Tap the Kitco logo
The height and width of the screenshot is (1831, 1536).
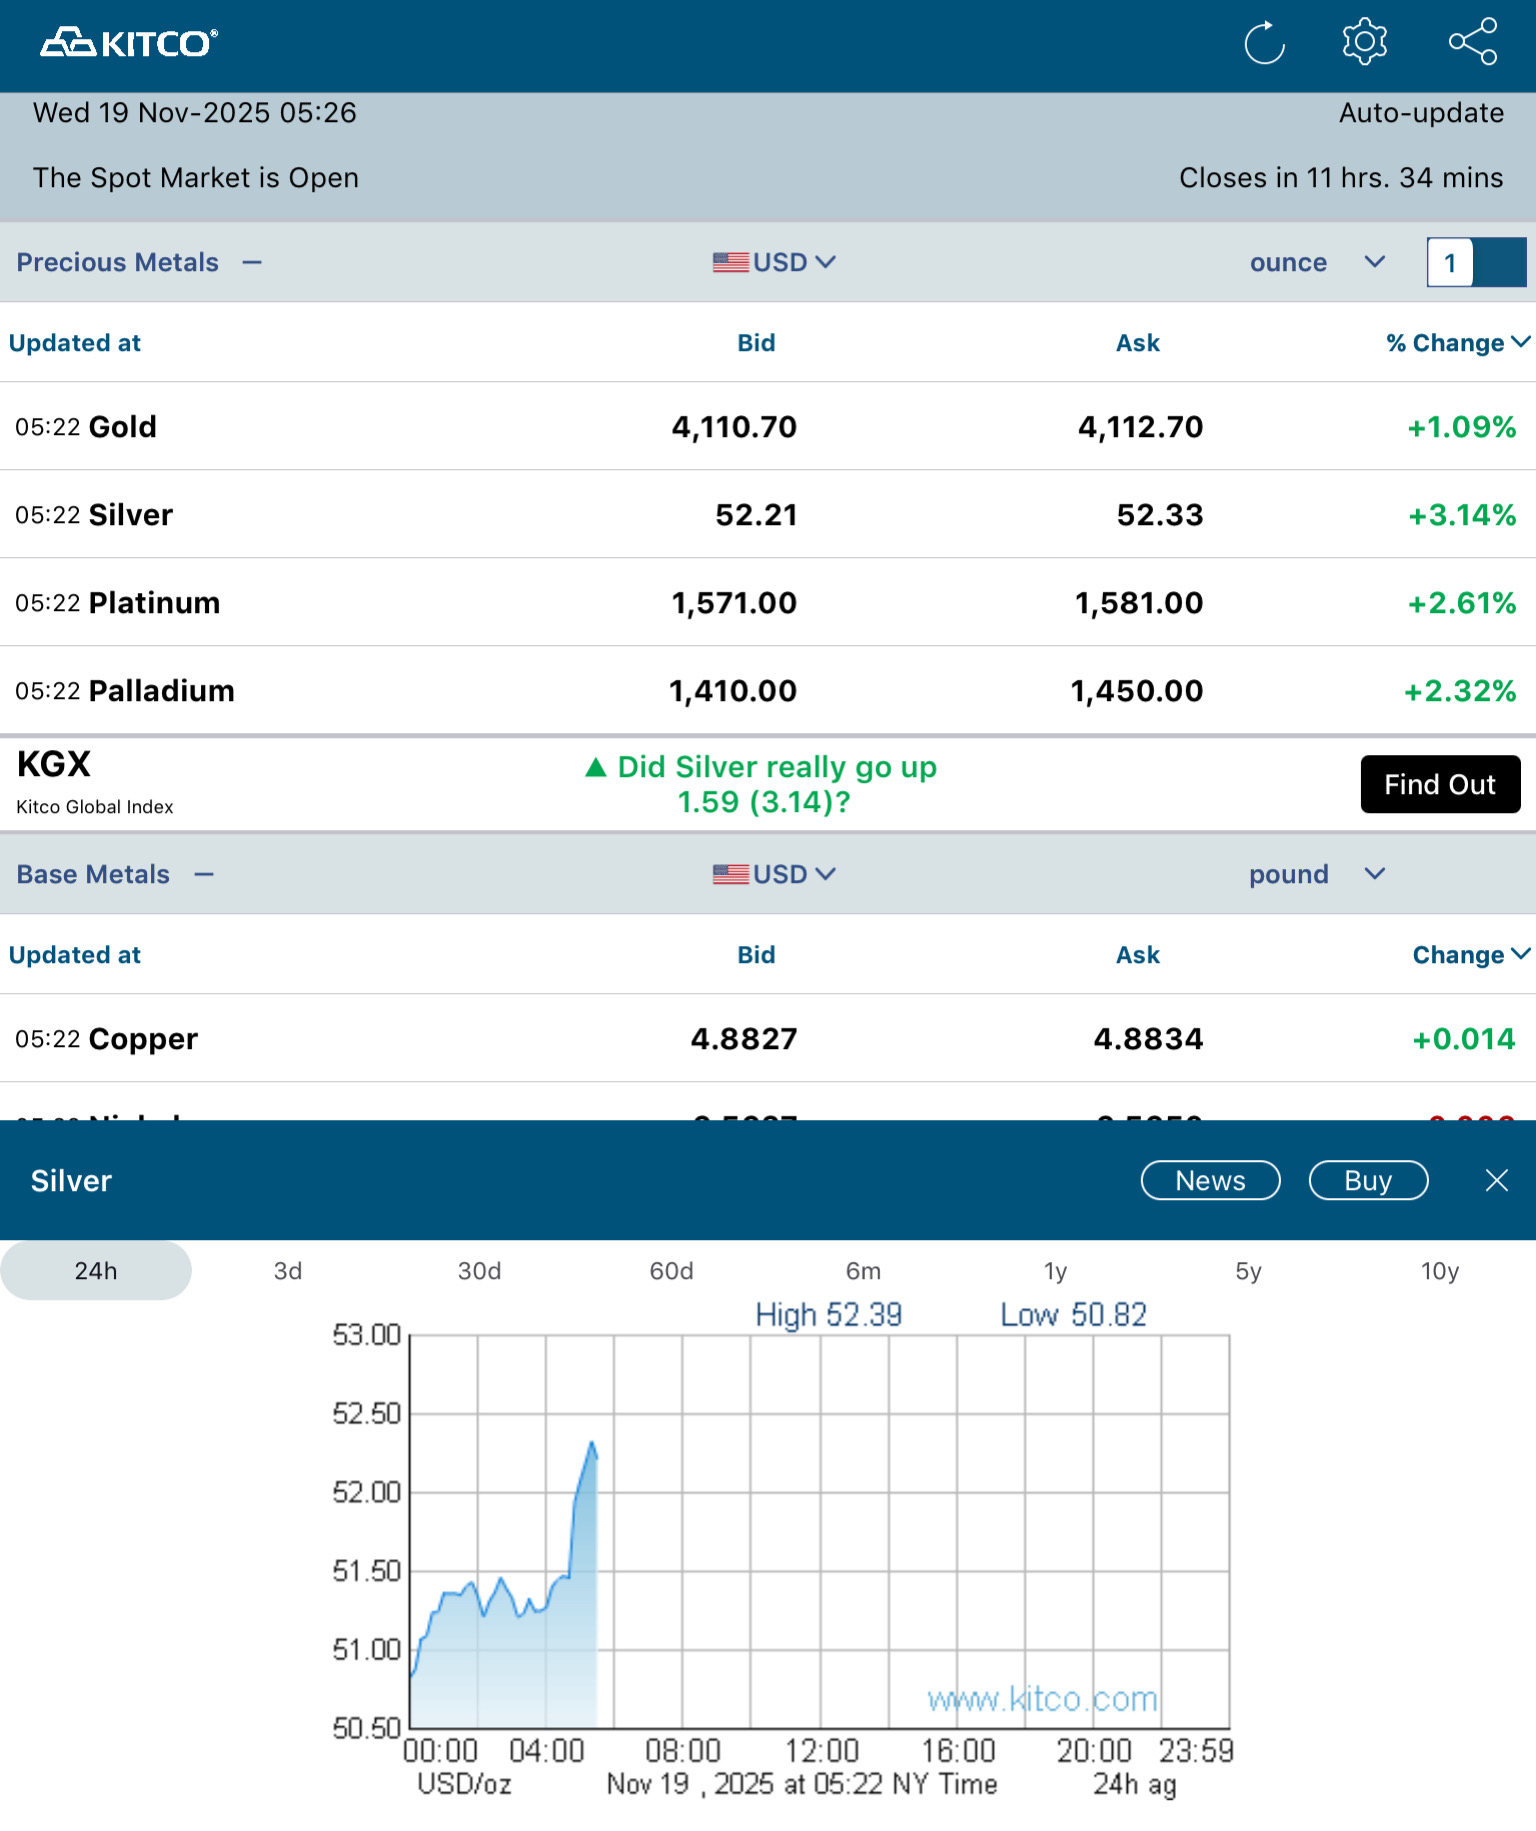128,43
